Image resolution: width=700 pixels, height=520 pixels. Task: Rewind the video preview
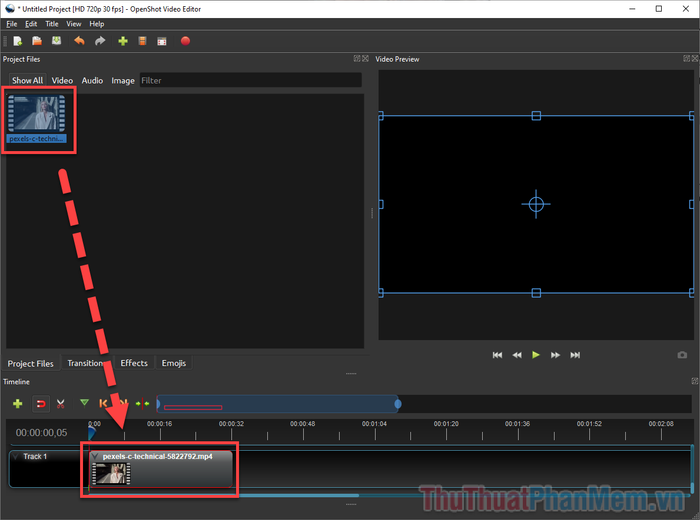(517, 355)
